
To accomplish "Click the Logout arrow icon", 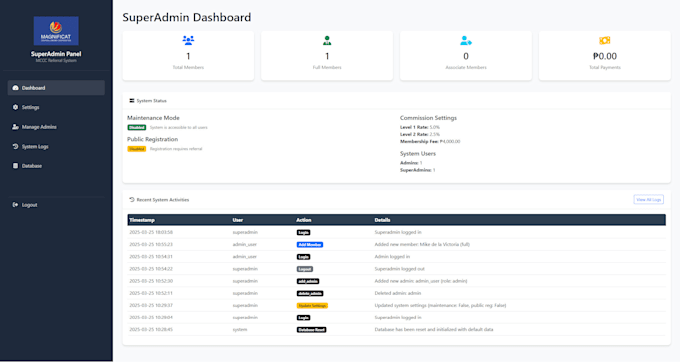I will 16,205.
